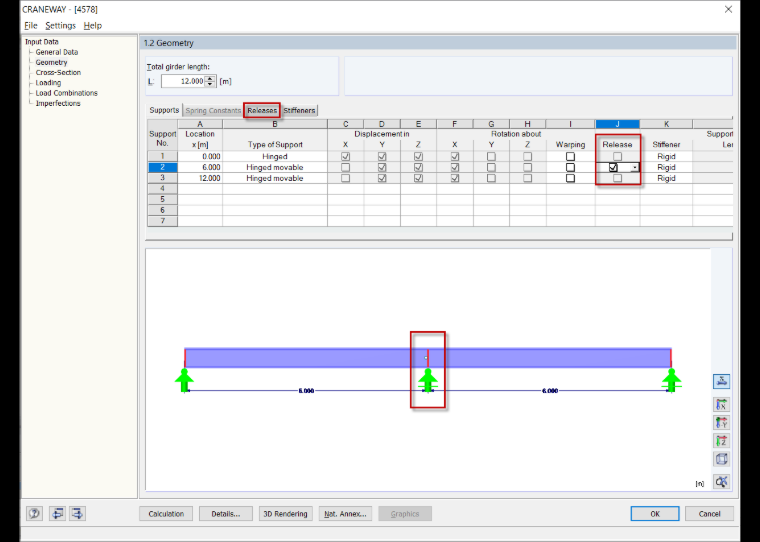Select column A header
The height and width of the screenshot is (542, 760).
tap(200, 124)
